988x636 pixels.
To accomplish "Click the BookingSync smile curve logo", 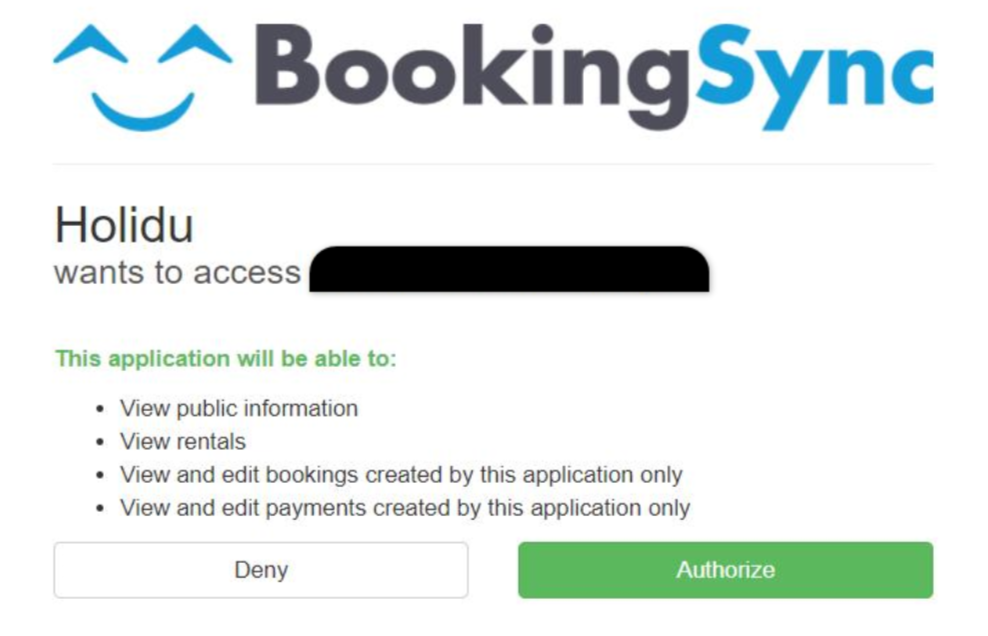I will [x=143, y=108].
